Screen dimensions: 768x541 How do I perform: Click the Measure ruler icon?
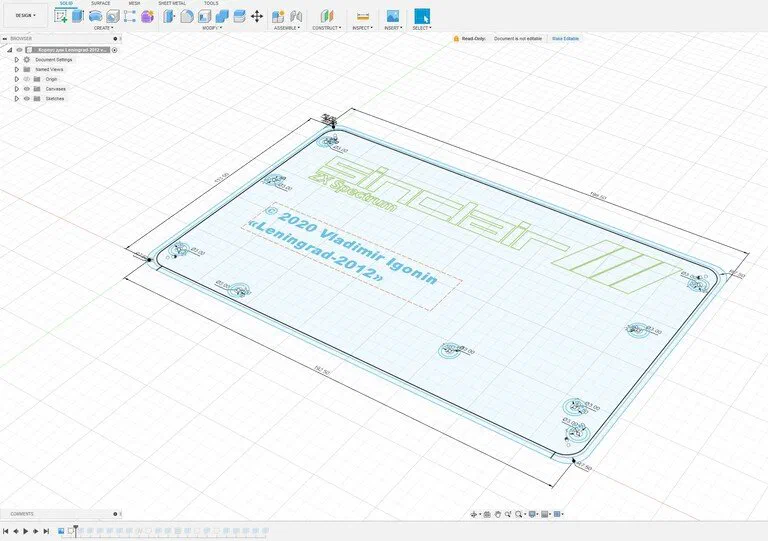(x=362, y=16)
